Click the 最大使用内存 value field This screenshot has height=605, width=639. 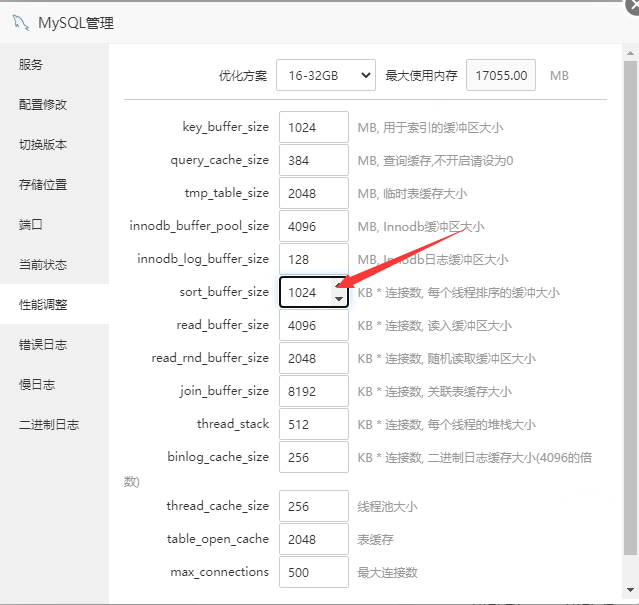pos(502,75)
